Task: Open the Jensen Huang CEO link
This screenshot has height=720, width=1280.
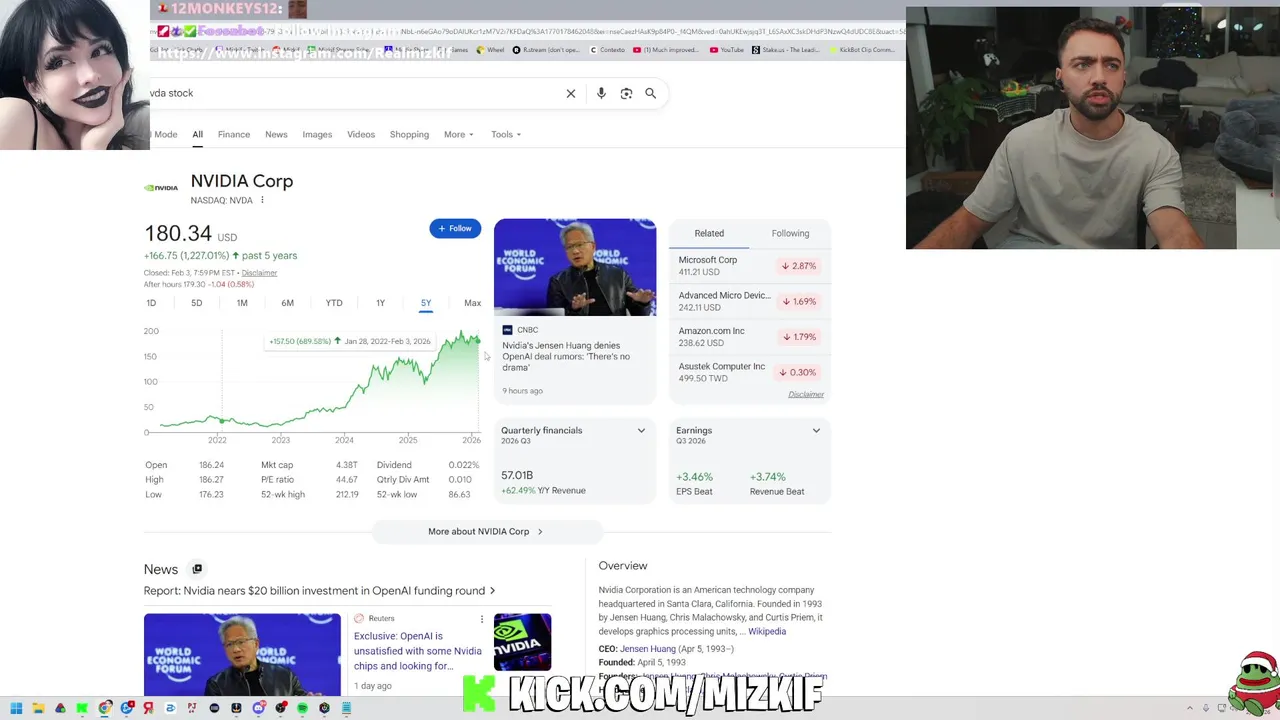Action: click(x=648, y=649)
